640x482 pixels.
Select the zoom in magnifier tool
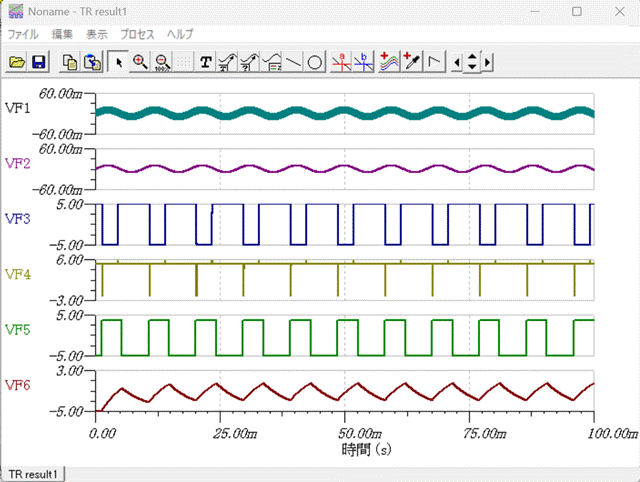click(x=140, y=62)
